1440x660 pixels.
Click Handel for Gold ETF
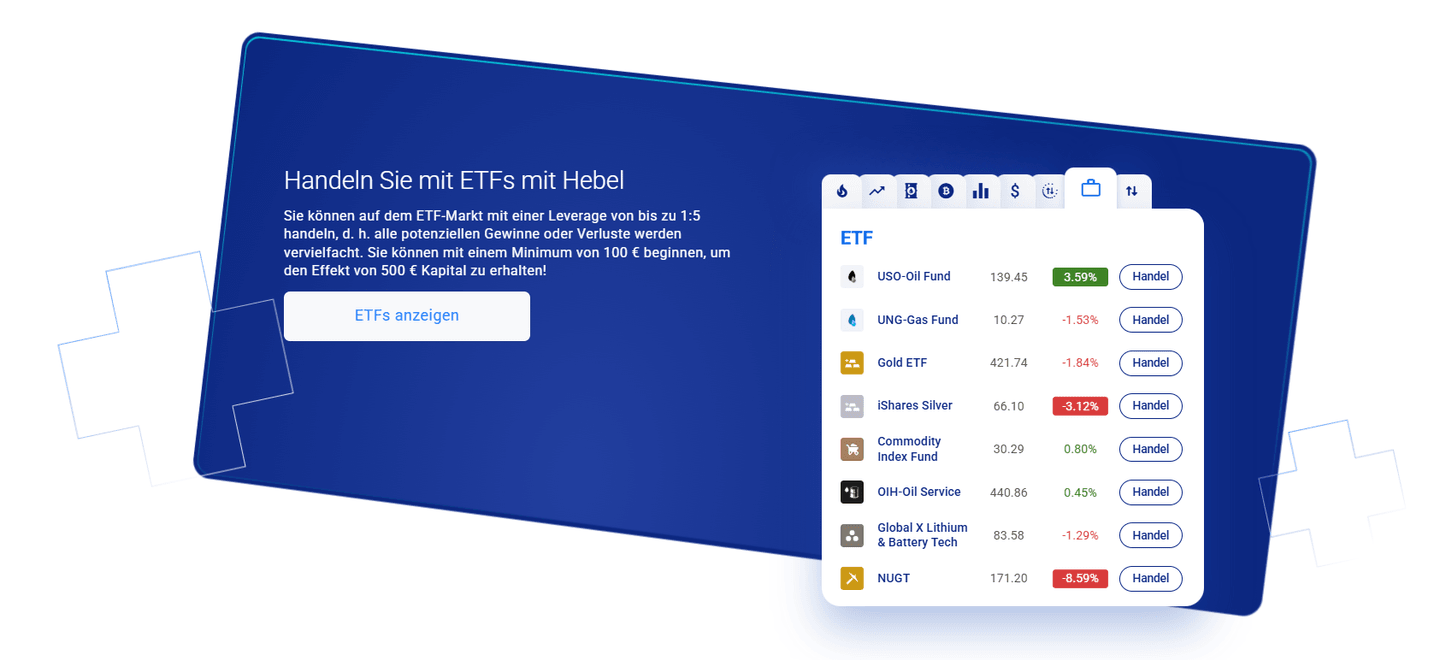click(x=1151, y=363)
